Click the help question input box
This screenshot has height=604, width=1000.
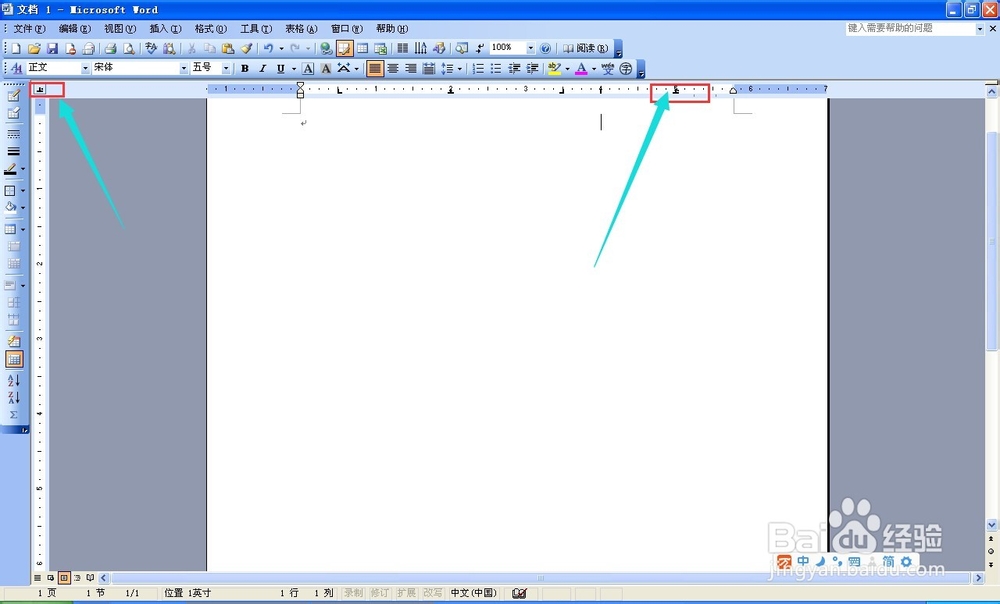(x=910, y=29)
